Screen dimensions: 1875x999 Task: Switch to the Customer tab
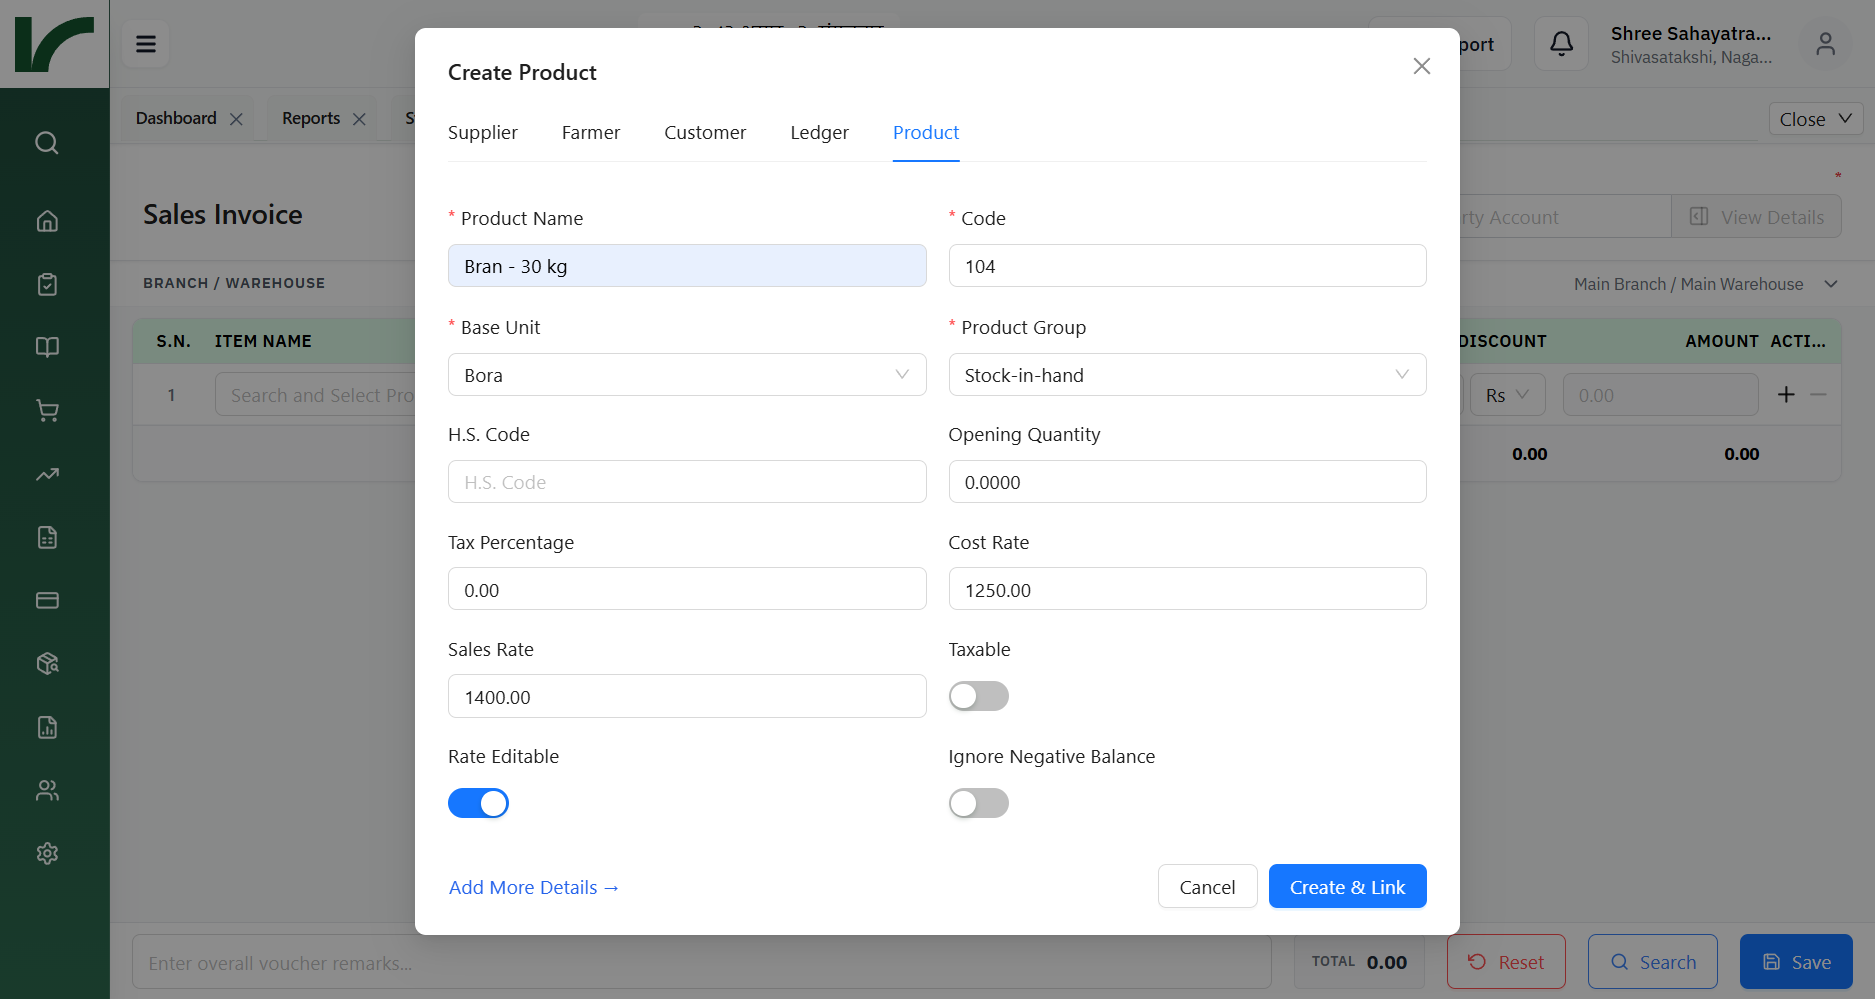click(x=705, y=133)
